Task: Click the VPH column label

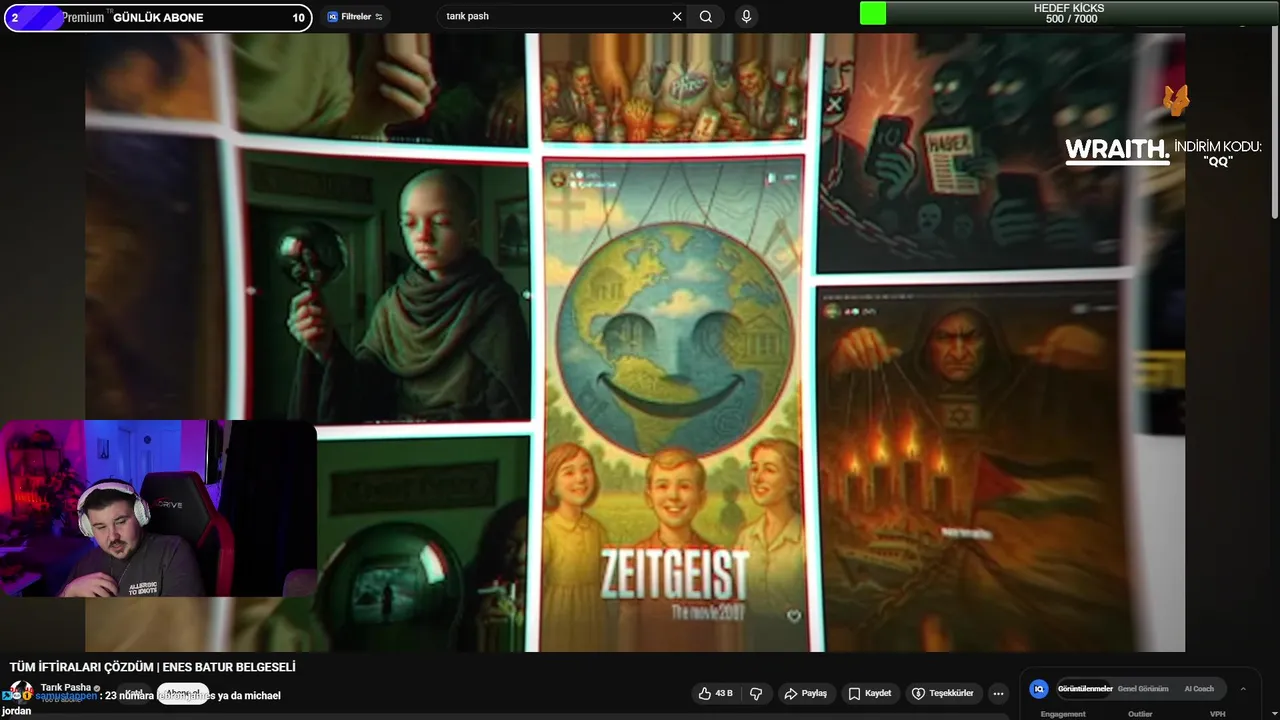Action: coord(1217,714)
